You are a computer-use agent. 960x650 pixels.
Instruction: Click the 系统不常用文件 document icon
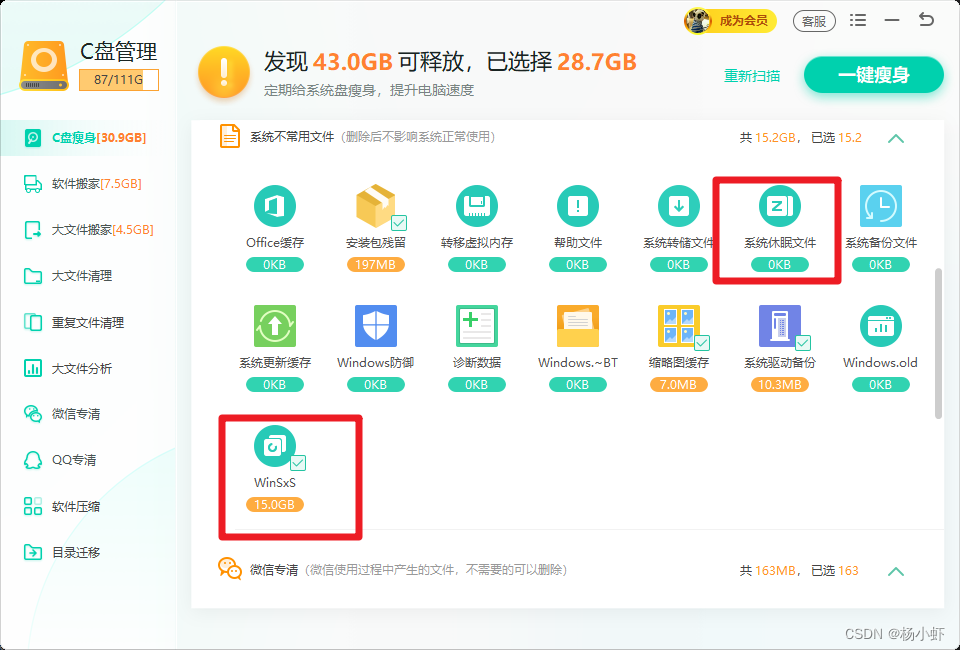point(230,136)
